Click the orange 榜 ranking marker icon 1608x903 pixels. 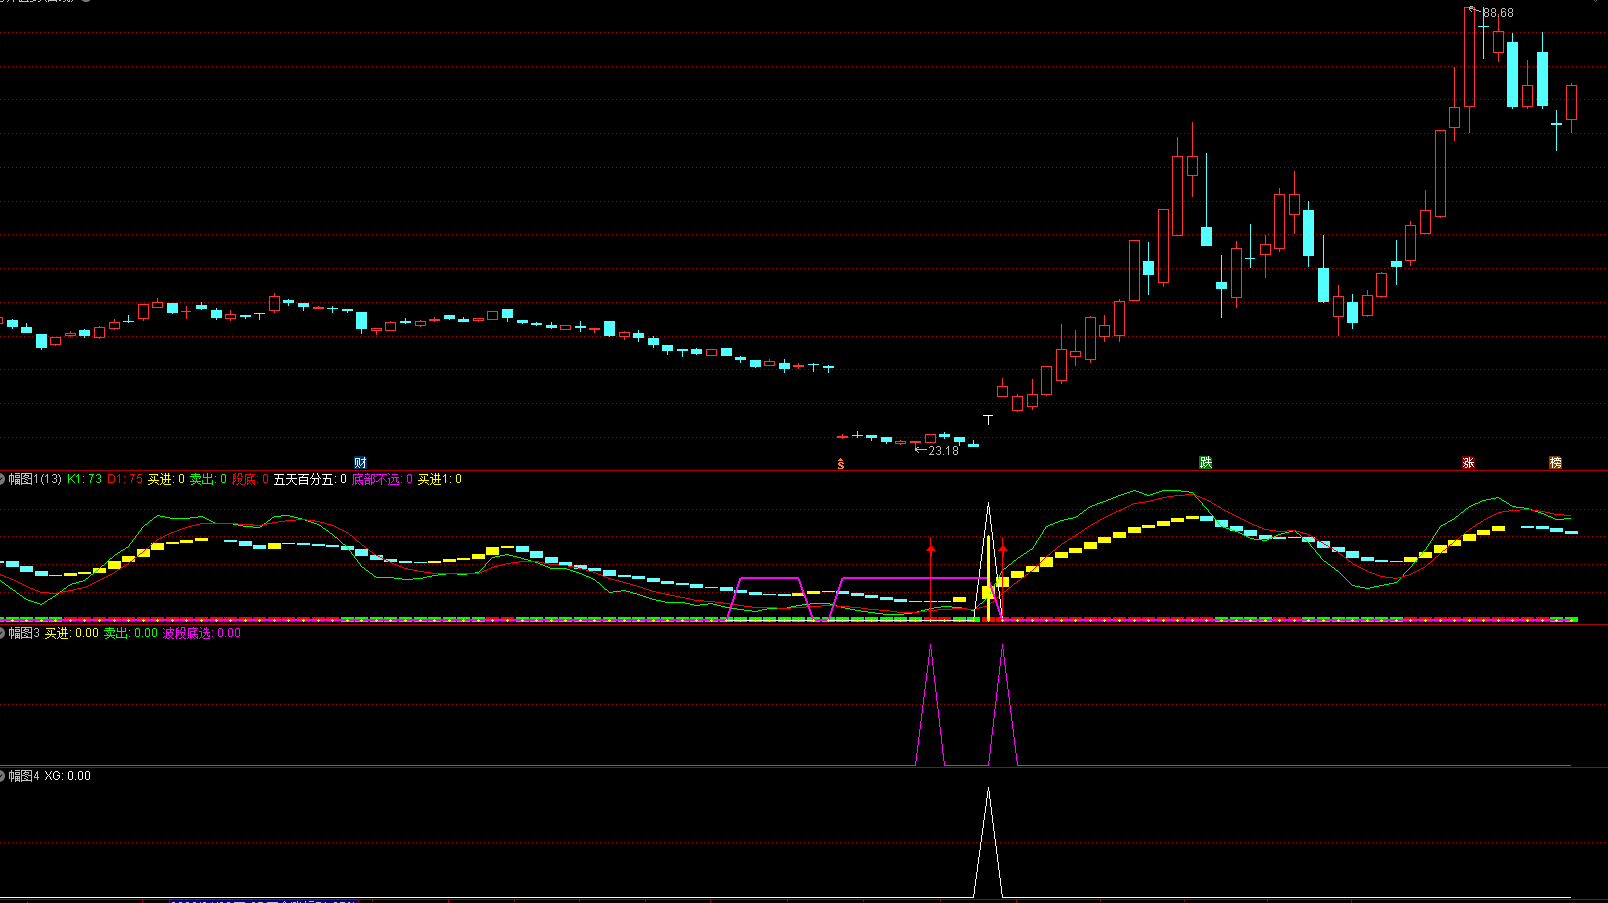pos(1555,462)
